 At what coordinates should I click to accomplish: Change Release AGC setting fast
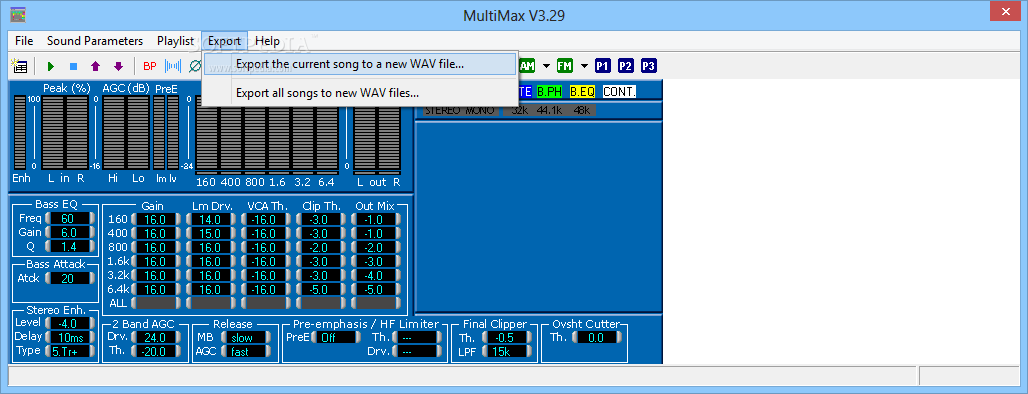[246, 351]
